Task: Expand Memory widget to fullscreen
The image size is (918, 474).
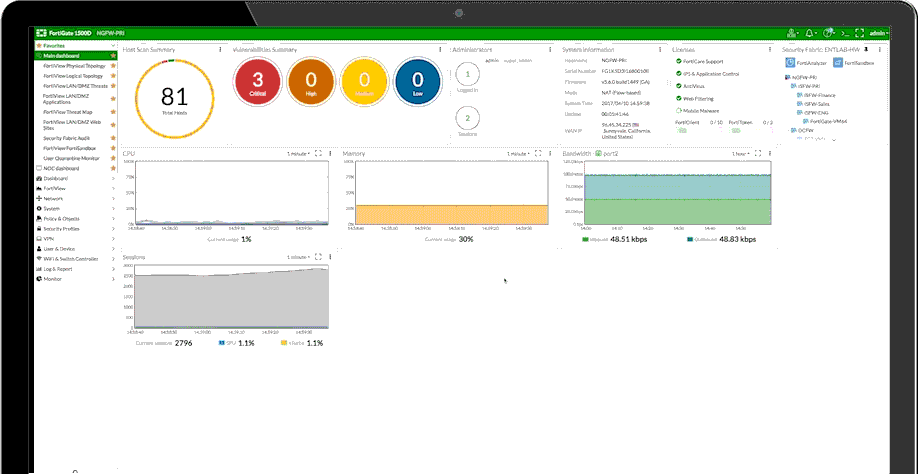Action: tap(538, 153)
